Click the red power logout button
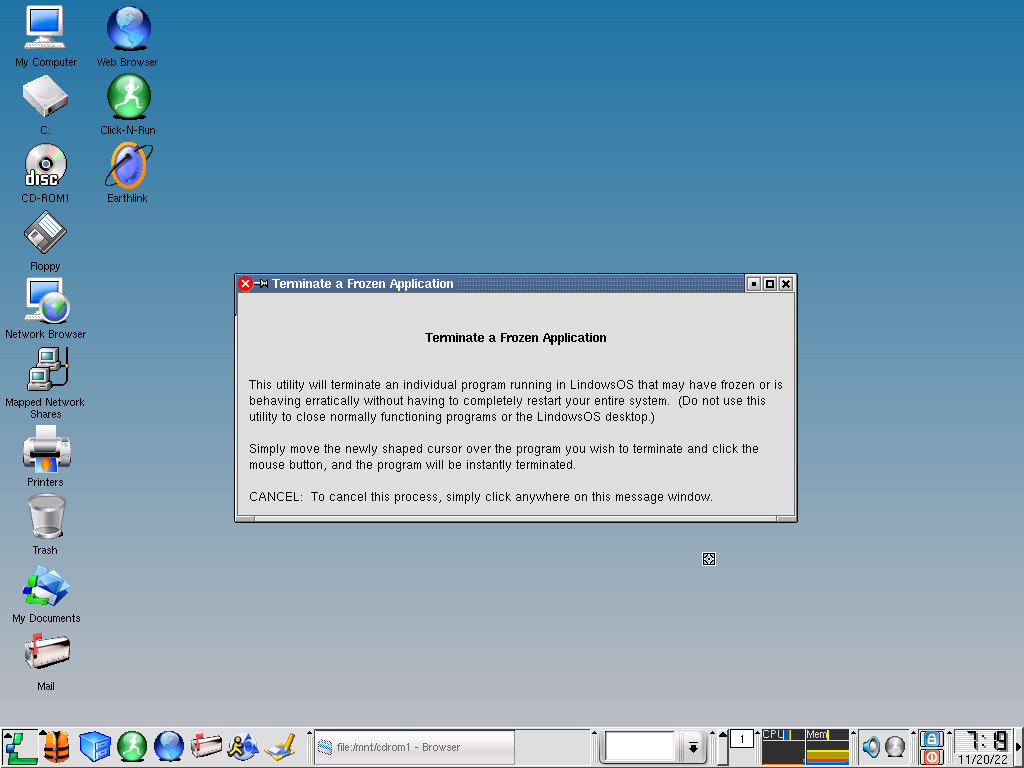Image resolution: width=1024 pixels, height=768 pixels. (932, 757)
